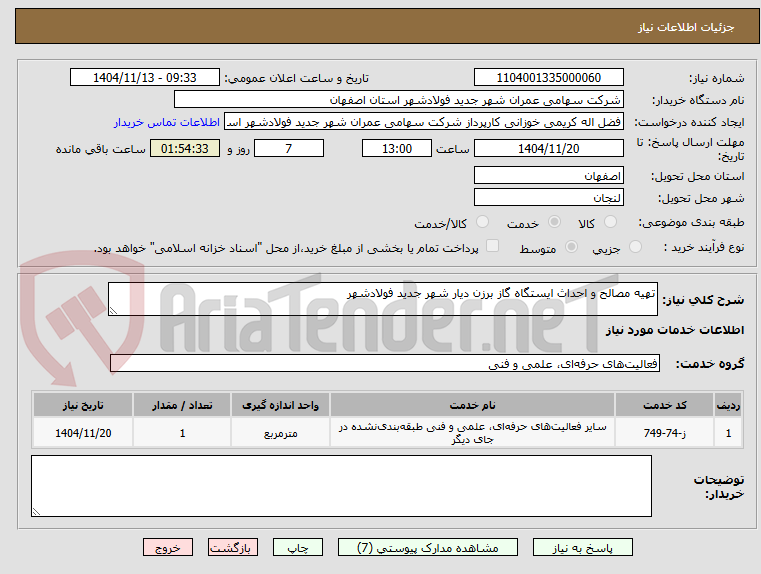The image size is (761, 574).
Task: Click the service name cell سایر فعالیت‌های حرفه‌ای
Action: (x=472, y=433)
